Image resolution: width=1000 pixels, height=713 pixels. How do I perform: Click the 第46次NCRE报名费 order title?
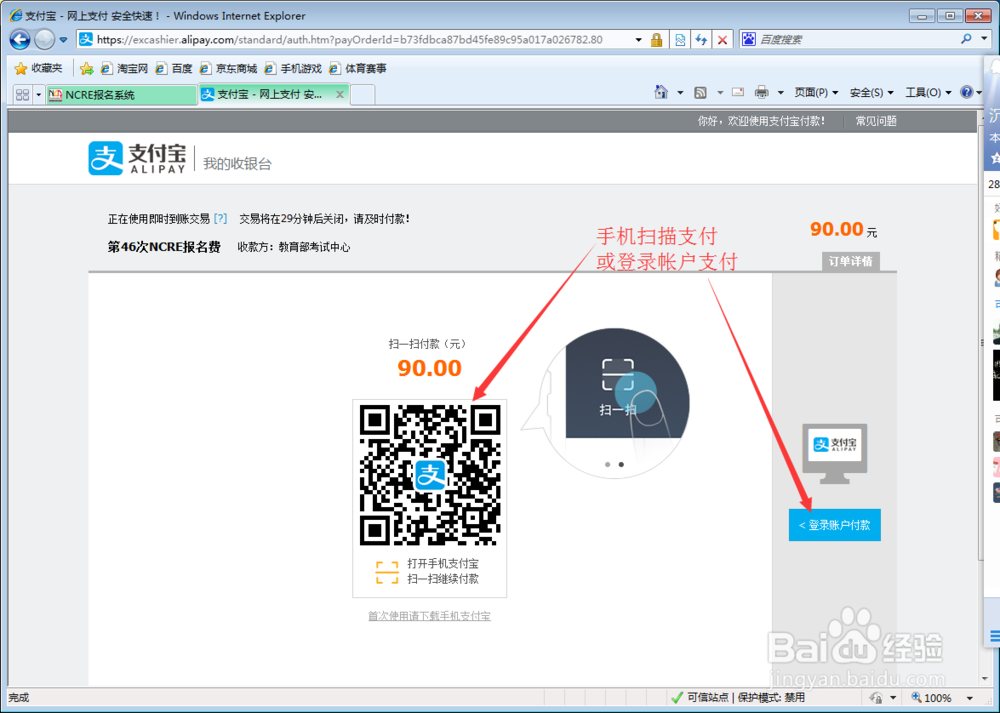(164, 247)
